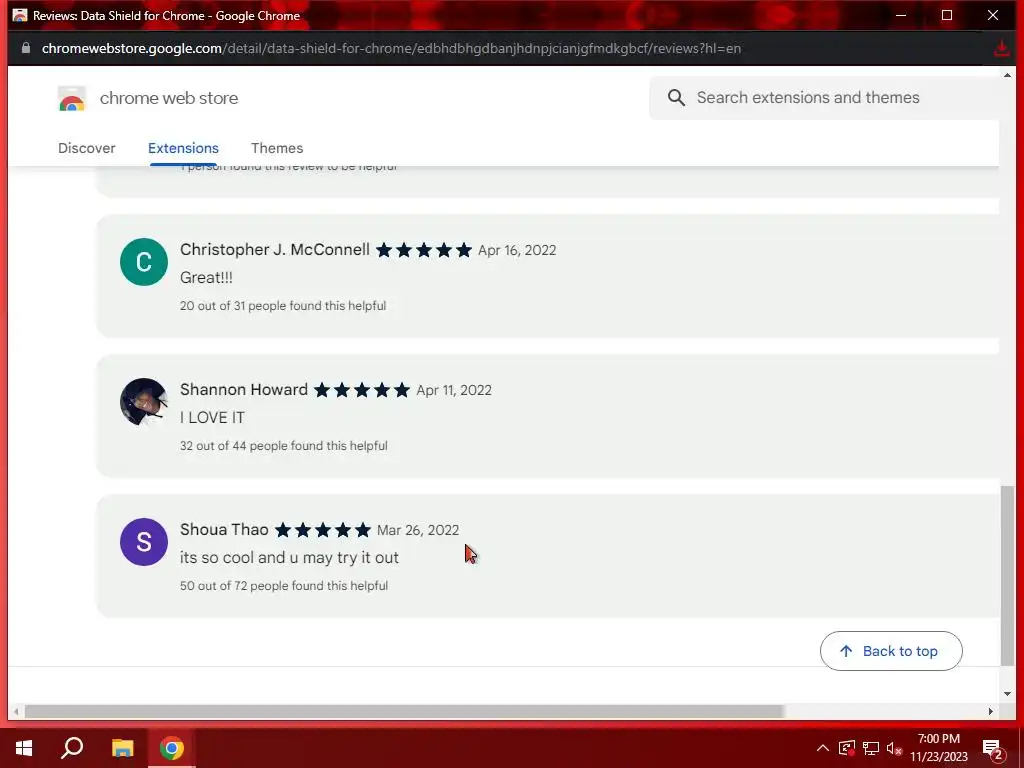Image resolution: width=1024 pixels, height=768 pixels.
Task: Click the reviewer name Shannon Howard
Action: 244,390
